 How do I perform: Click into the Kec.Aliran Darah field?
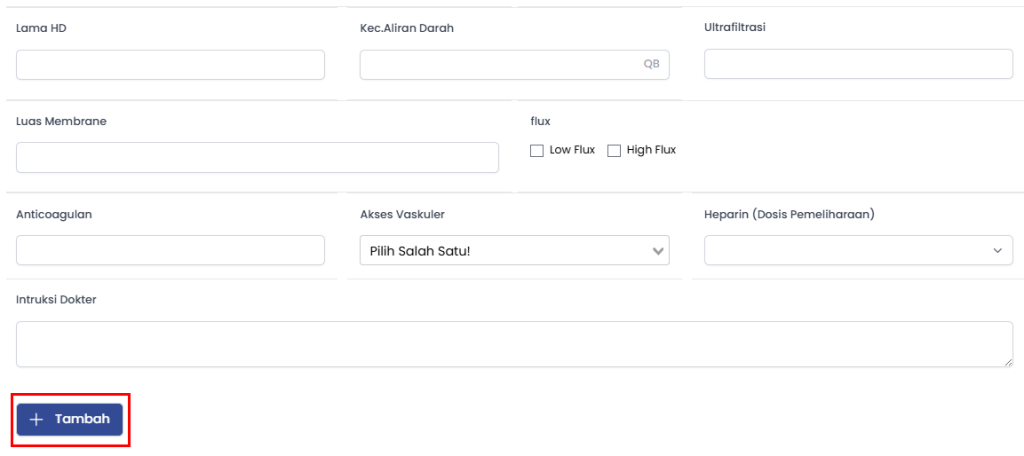(x=500, y=64)
